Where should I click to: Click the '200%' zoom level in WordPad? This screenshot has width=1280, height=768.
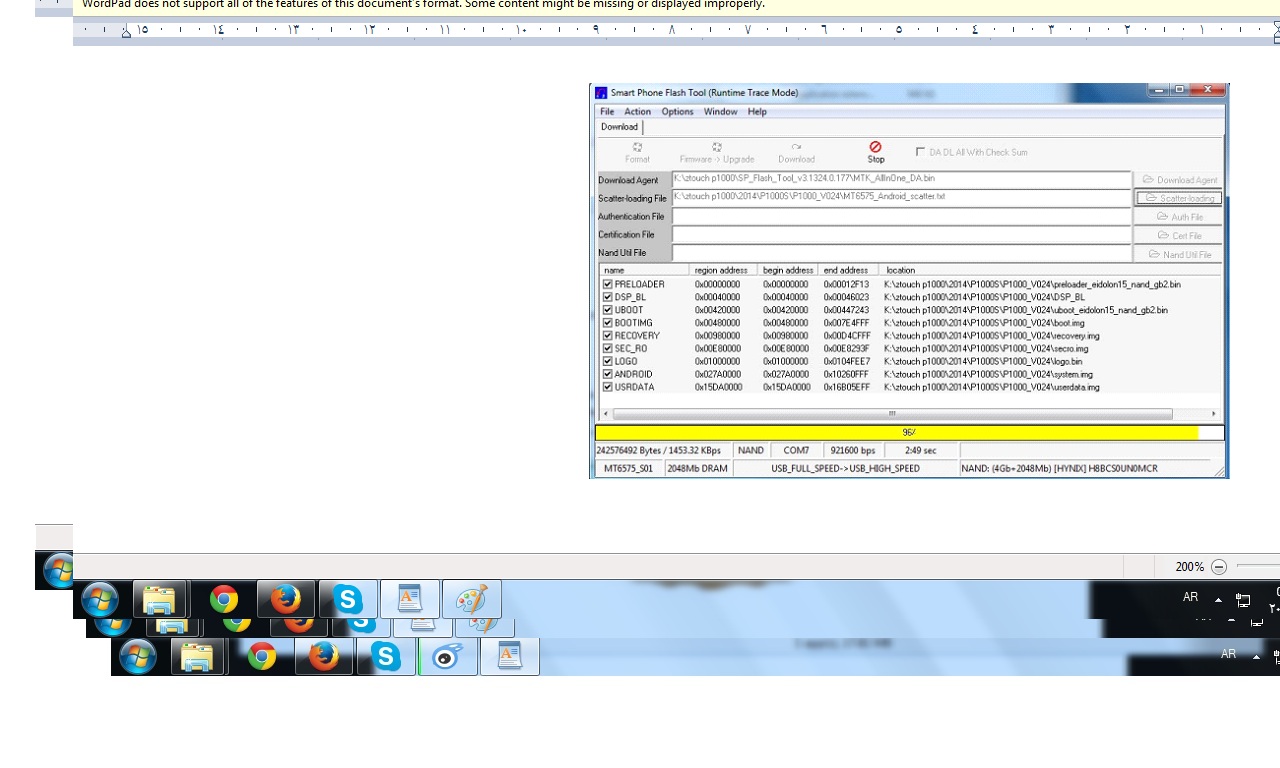pyautogui.click(x=1190, y=567)
